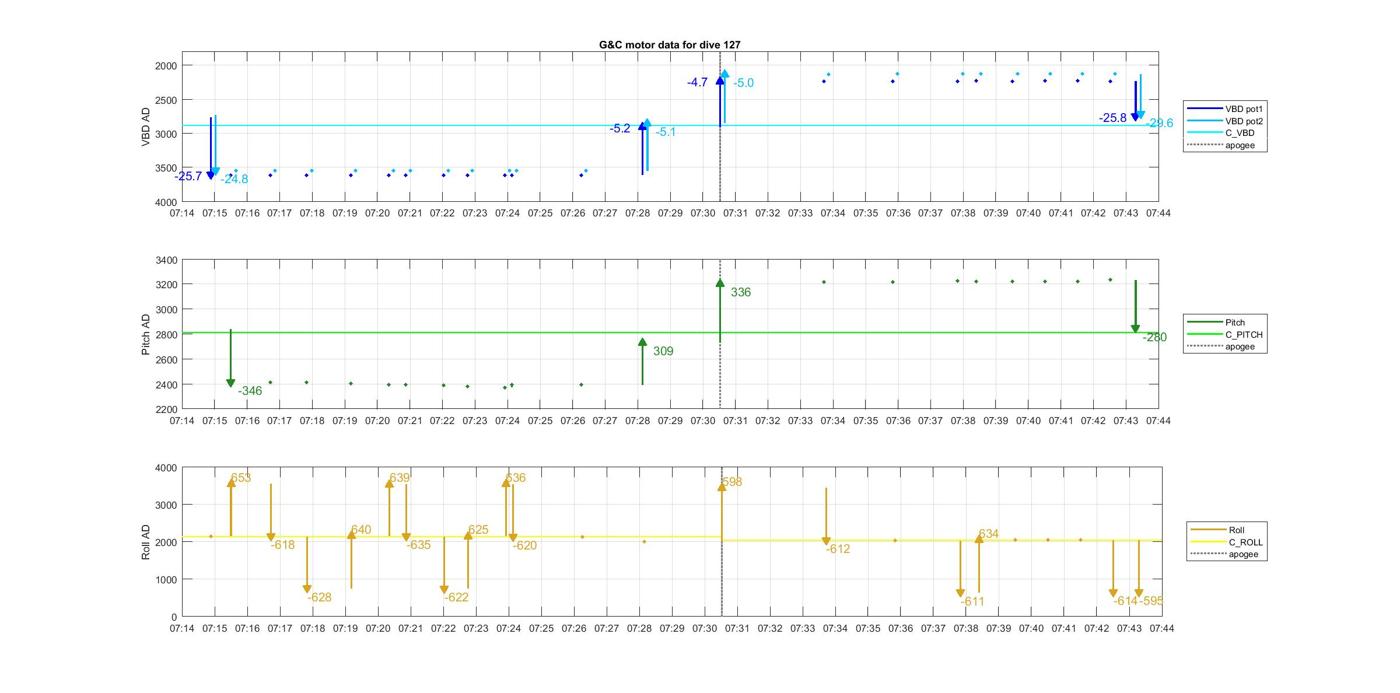Click the '-622' roll data label
Screen dimensions: 1400x693
pyautogui.click(x=457, y=597)
